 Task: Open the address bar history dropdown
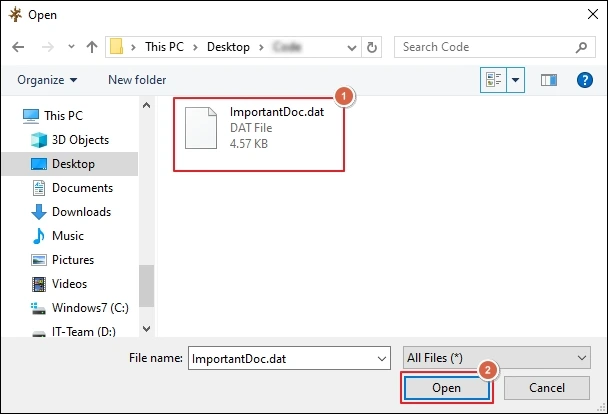pos(352,48)
